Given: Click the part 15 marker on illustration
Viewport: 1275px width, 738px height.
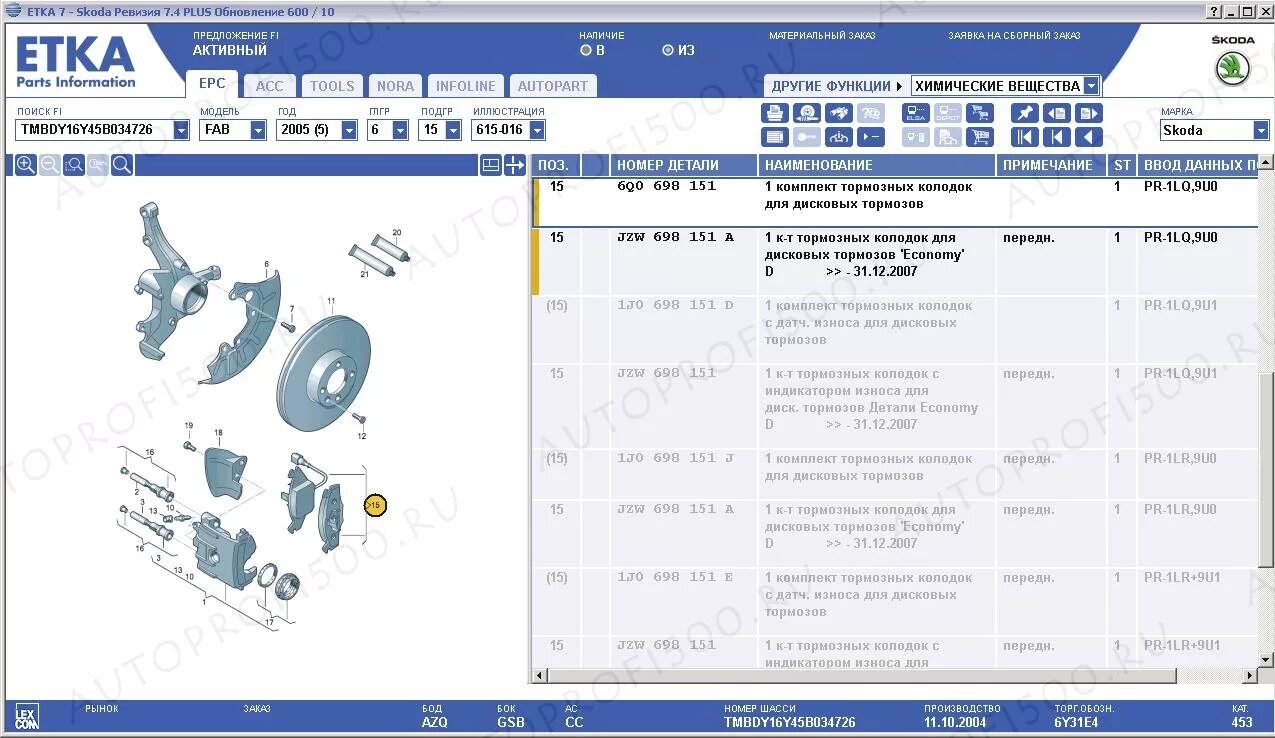Looking at the screenshot, I should pos(375,506).
